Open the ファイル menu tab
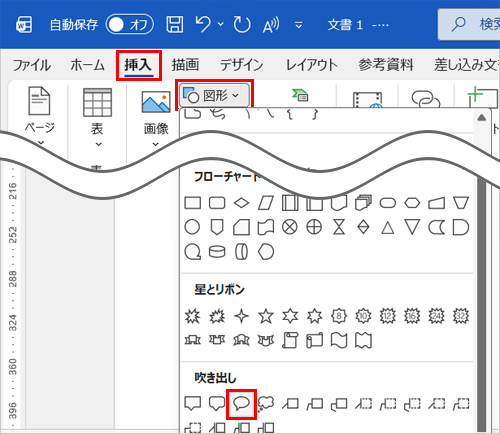 31,65
